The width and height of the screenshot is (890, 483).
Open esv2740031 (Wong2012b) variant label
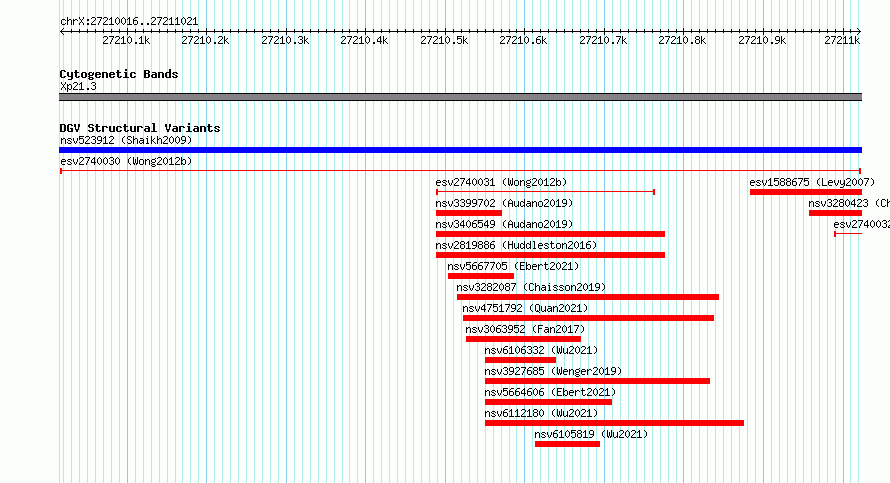[501, 182]
